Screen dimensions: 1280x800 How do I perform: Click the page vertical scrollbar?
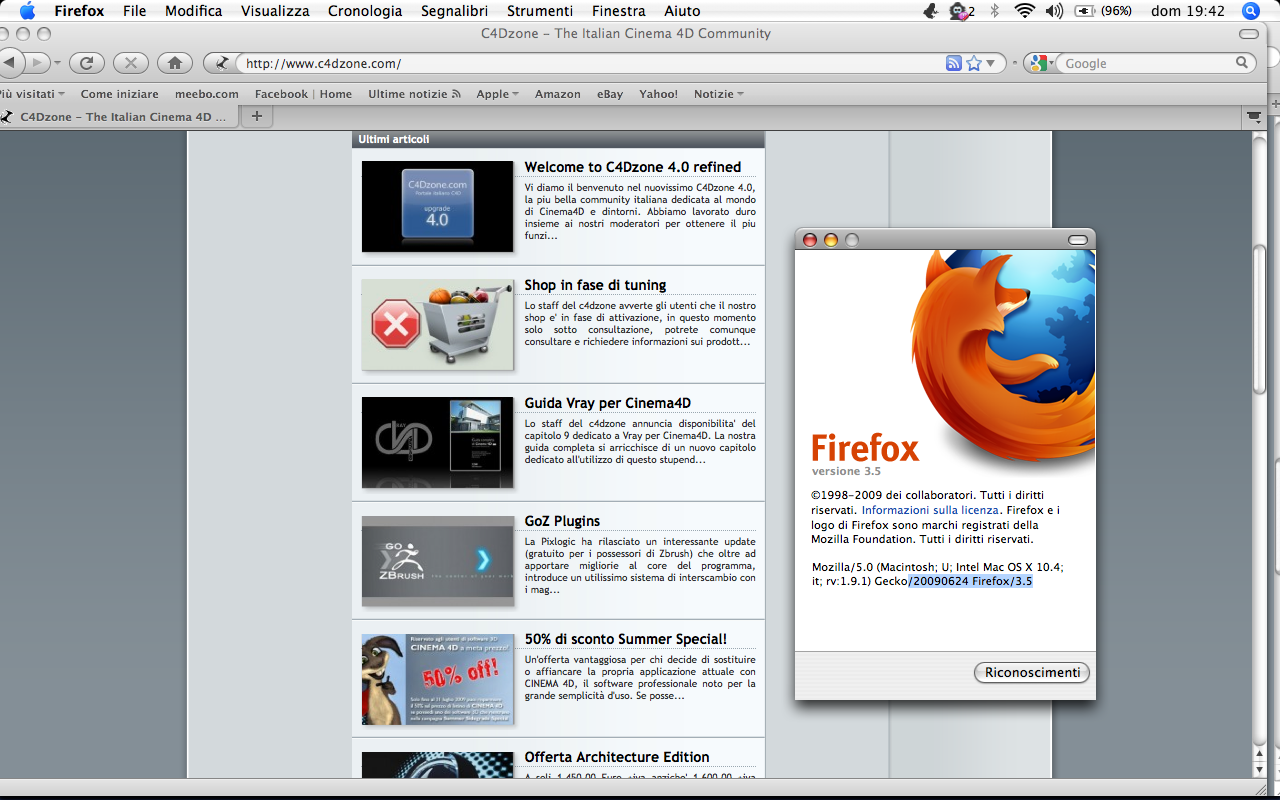[x=1261, y=450]
